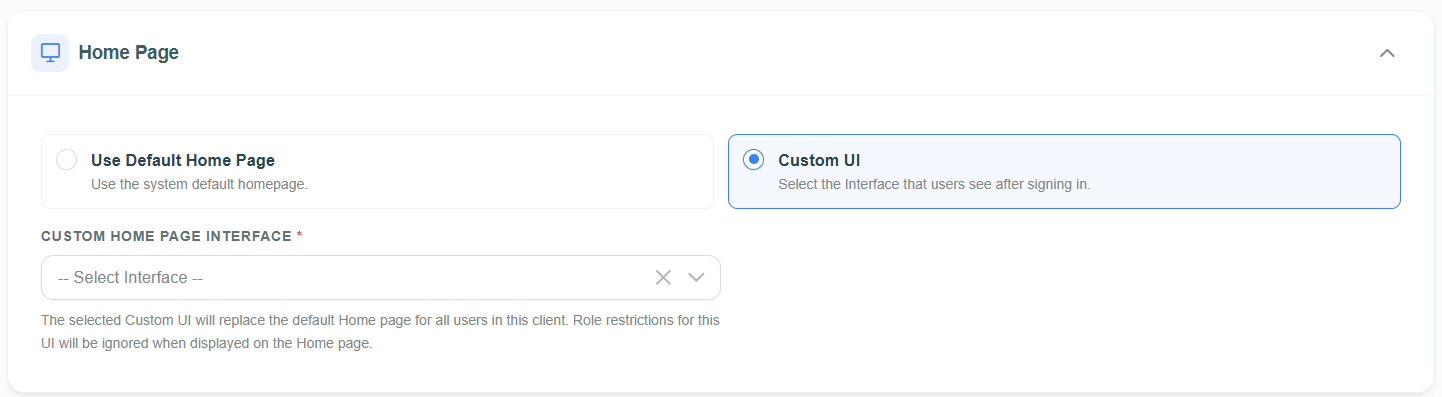Click the Custom Home Page Interface field
The image size is (1442, 397).
[381, 277]
